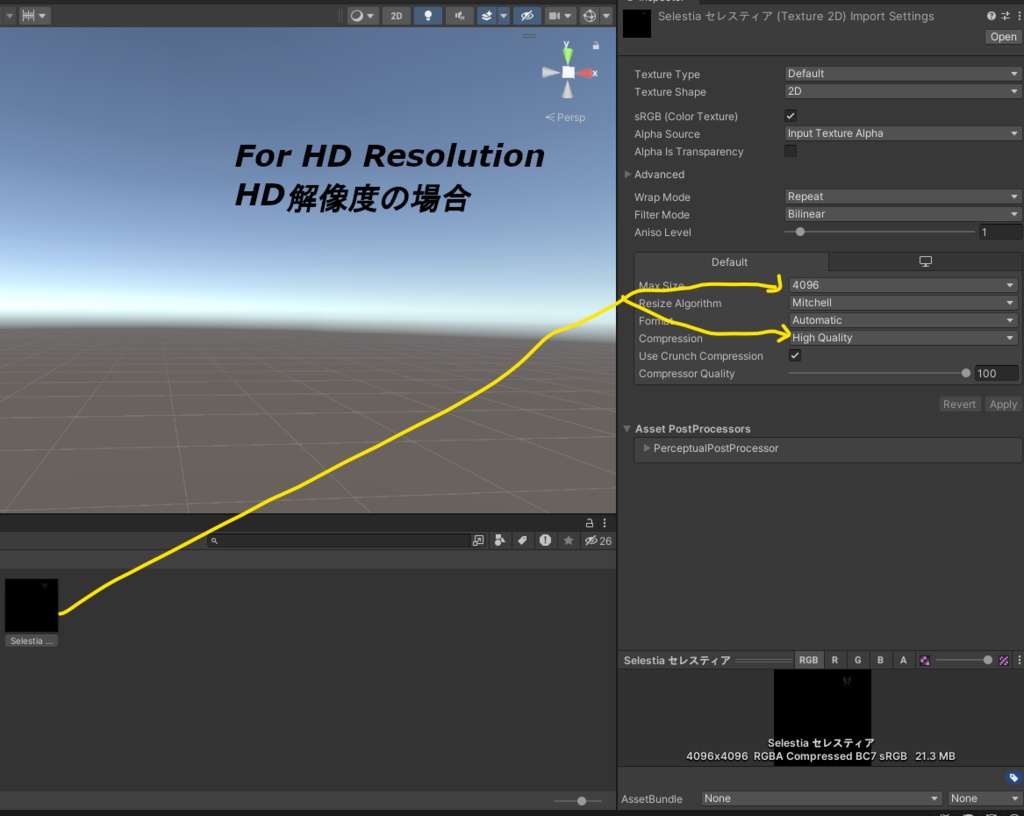
Task: Open the grid snapping dropdown in scene toolbar
Action: click(34, 16)
